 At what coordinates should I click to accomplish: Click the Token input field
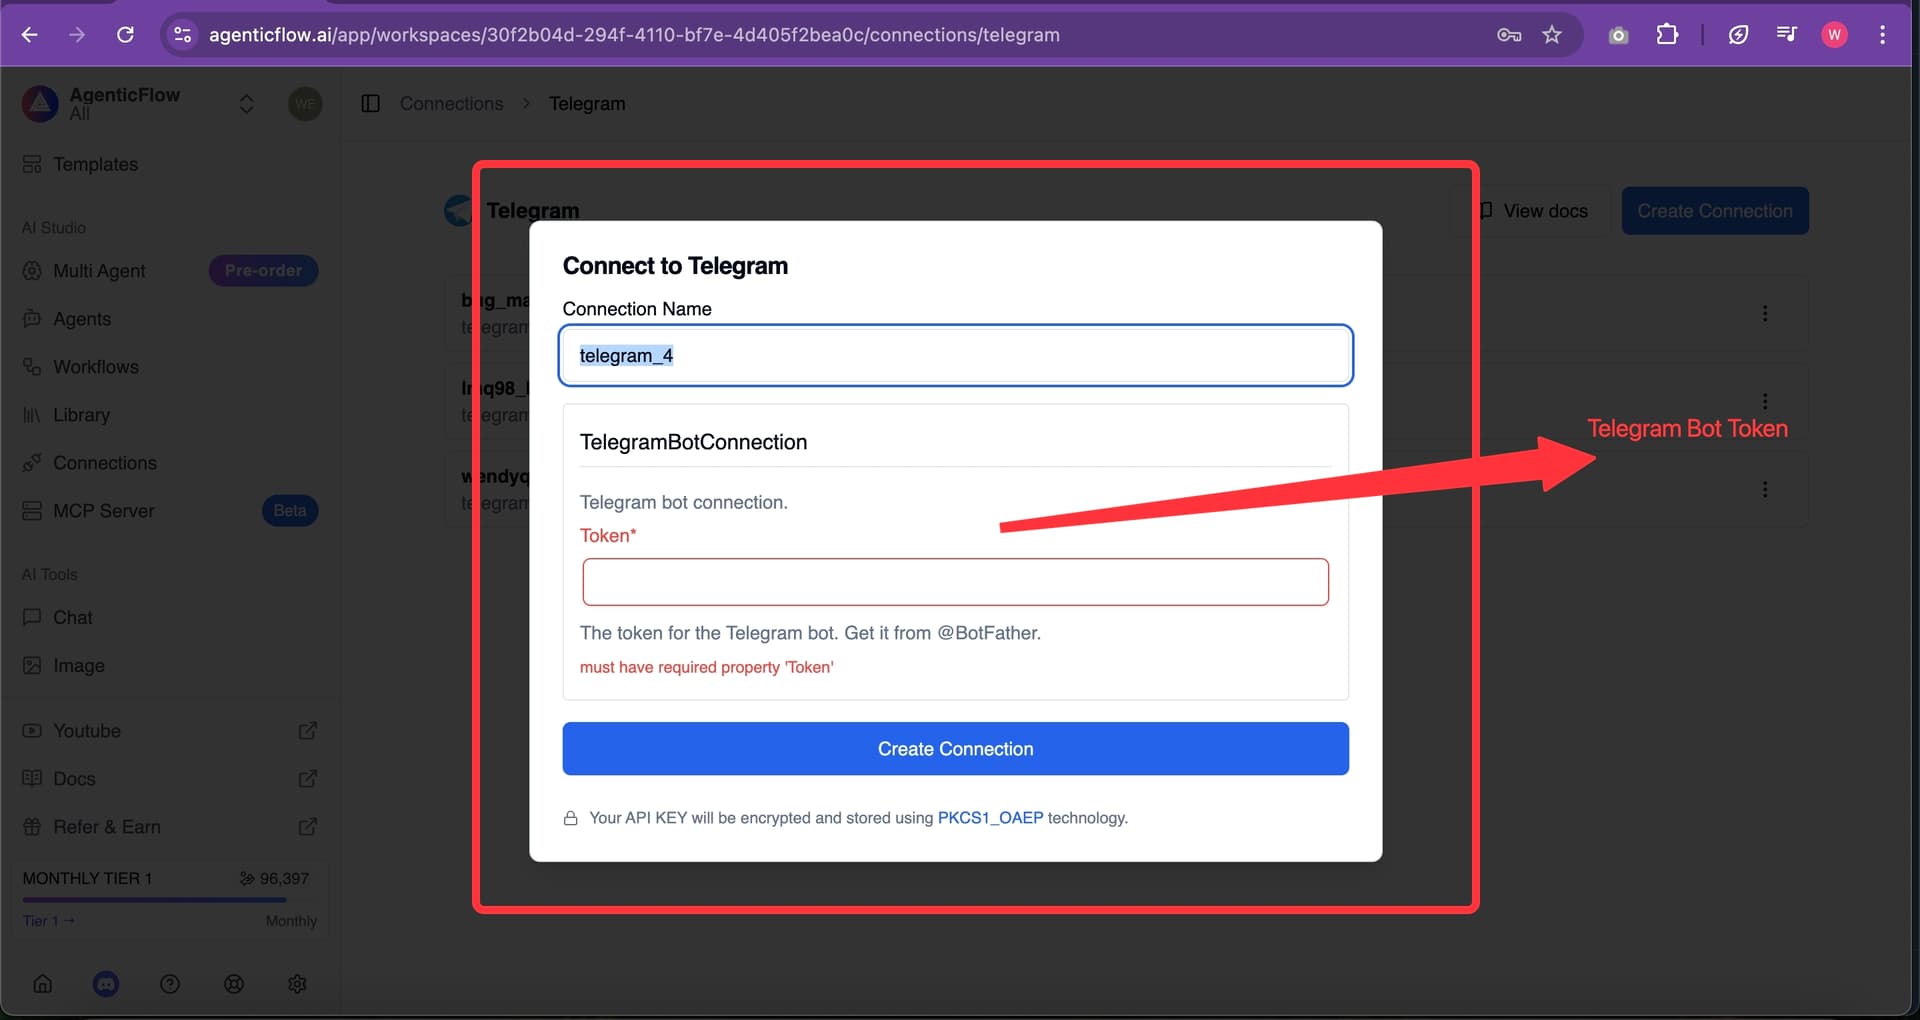(x=955, y=582)
